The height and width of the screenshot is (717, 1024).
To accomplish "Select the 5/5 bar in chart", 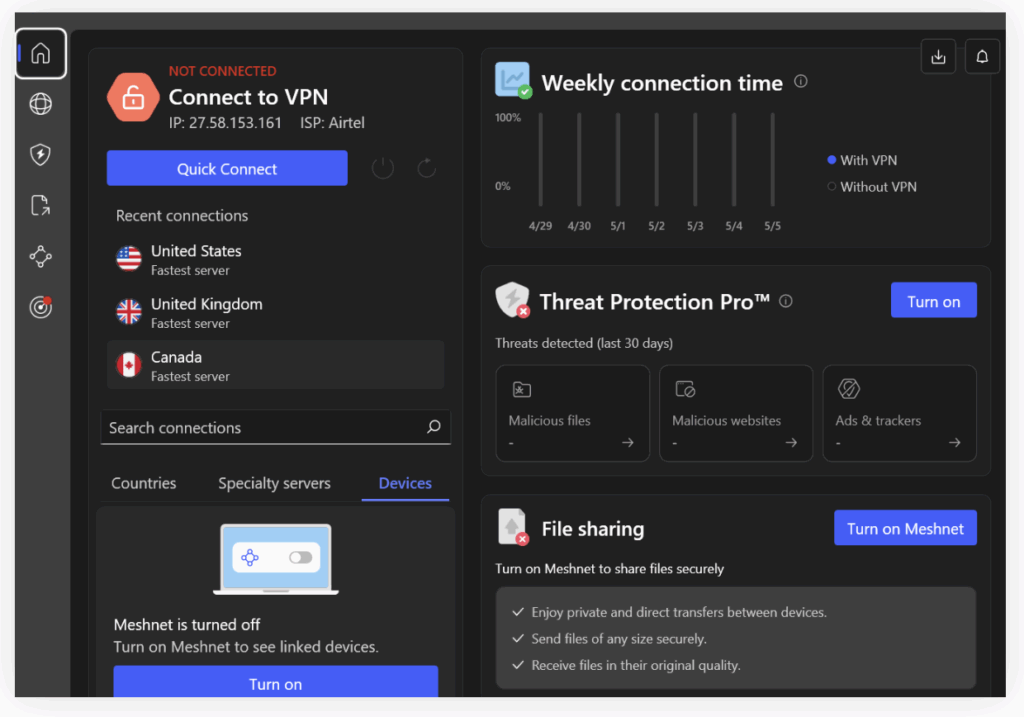I will tap(773, 159).
